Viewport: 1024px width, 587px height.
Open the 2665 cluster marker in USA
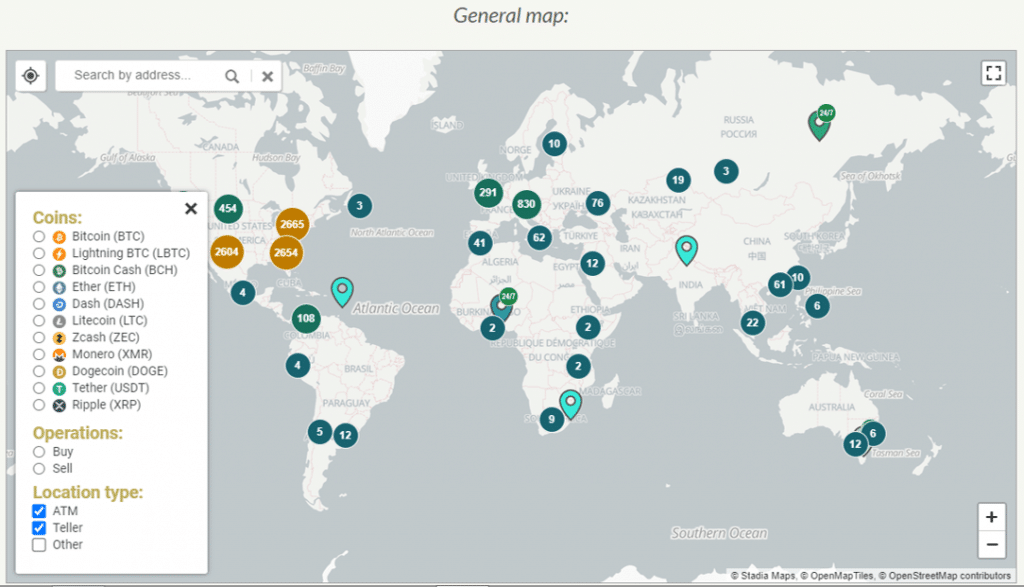coord(292,224)
